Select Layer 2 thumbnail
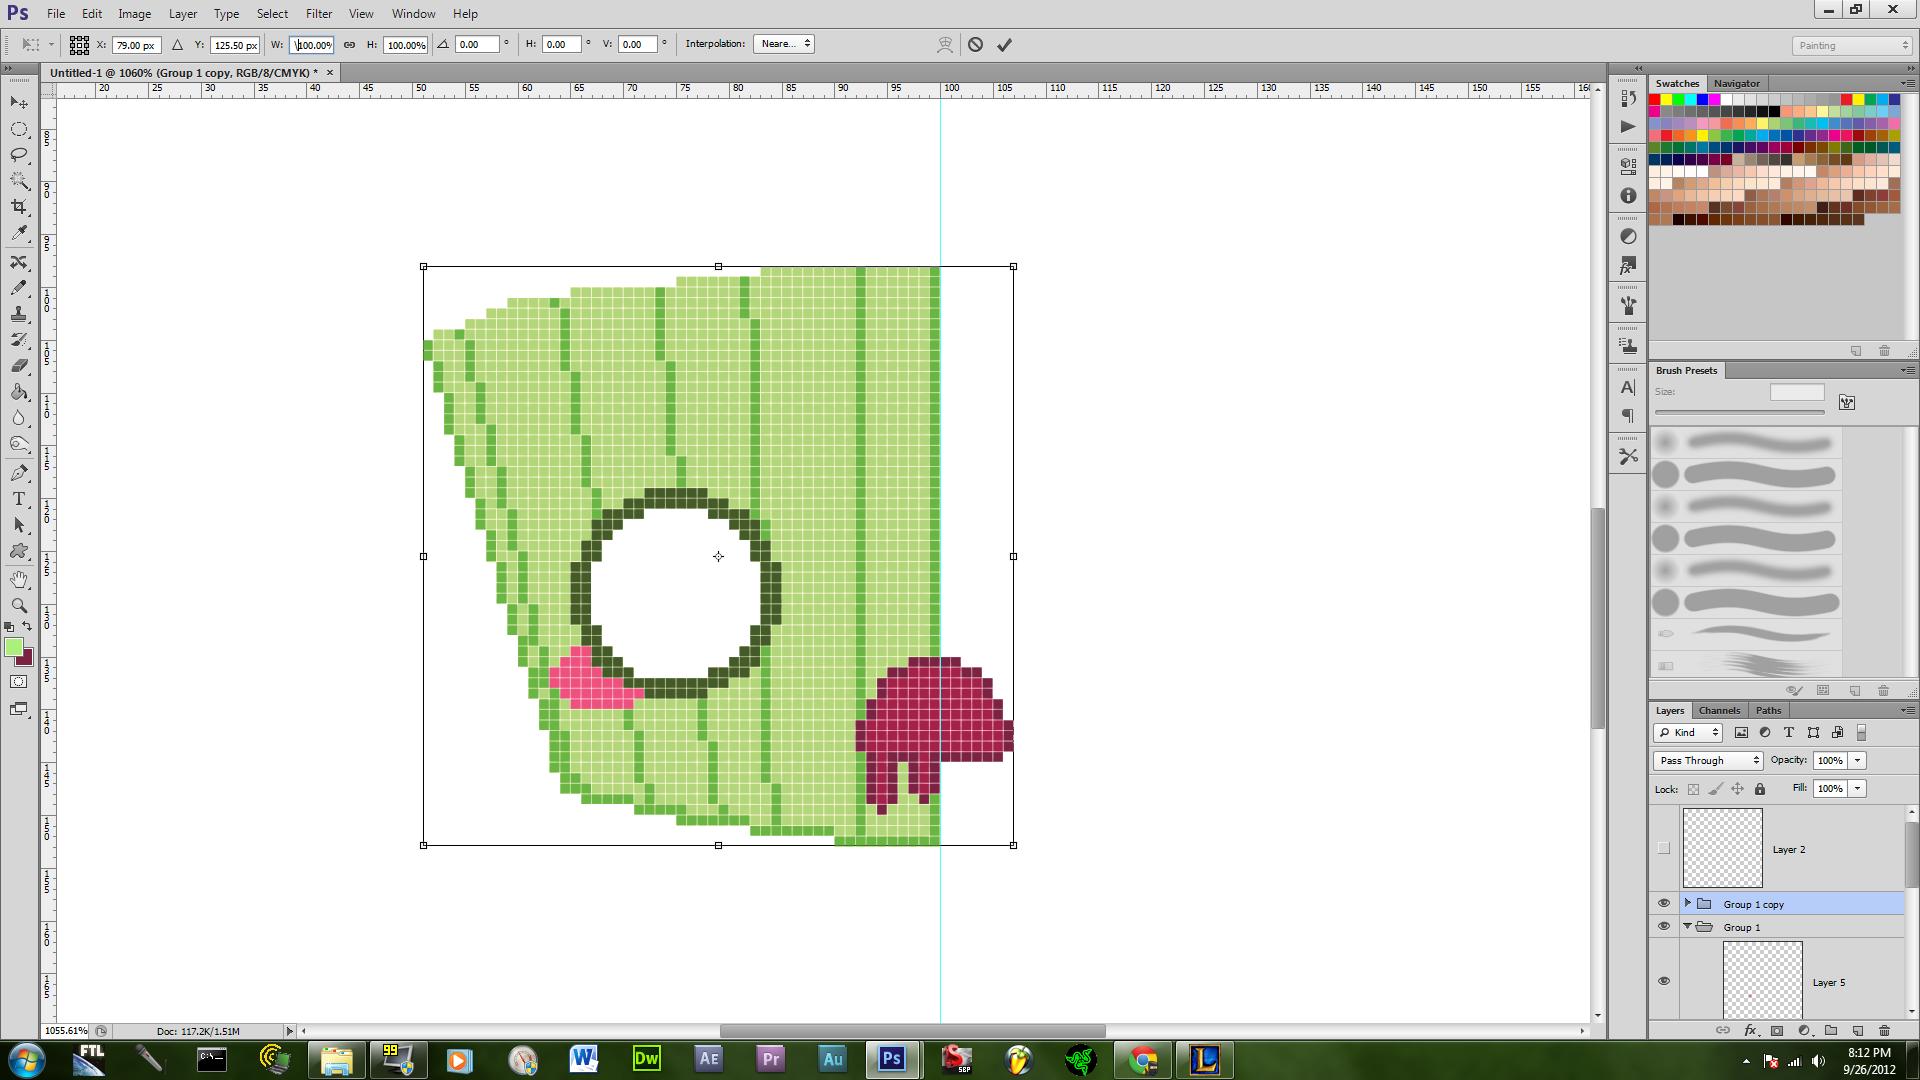1920x1080 pixels. point(1722,848)
